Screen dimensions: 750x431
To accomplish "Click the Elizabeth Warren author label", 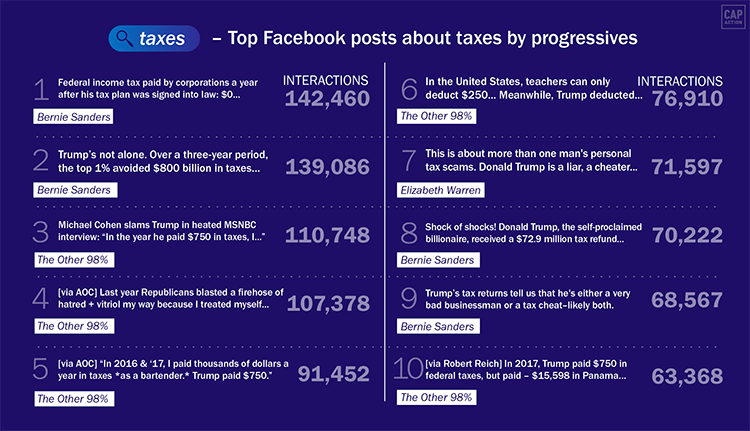I will pyautogui.click(x=441, y=188).
